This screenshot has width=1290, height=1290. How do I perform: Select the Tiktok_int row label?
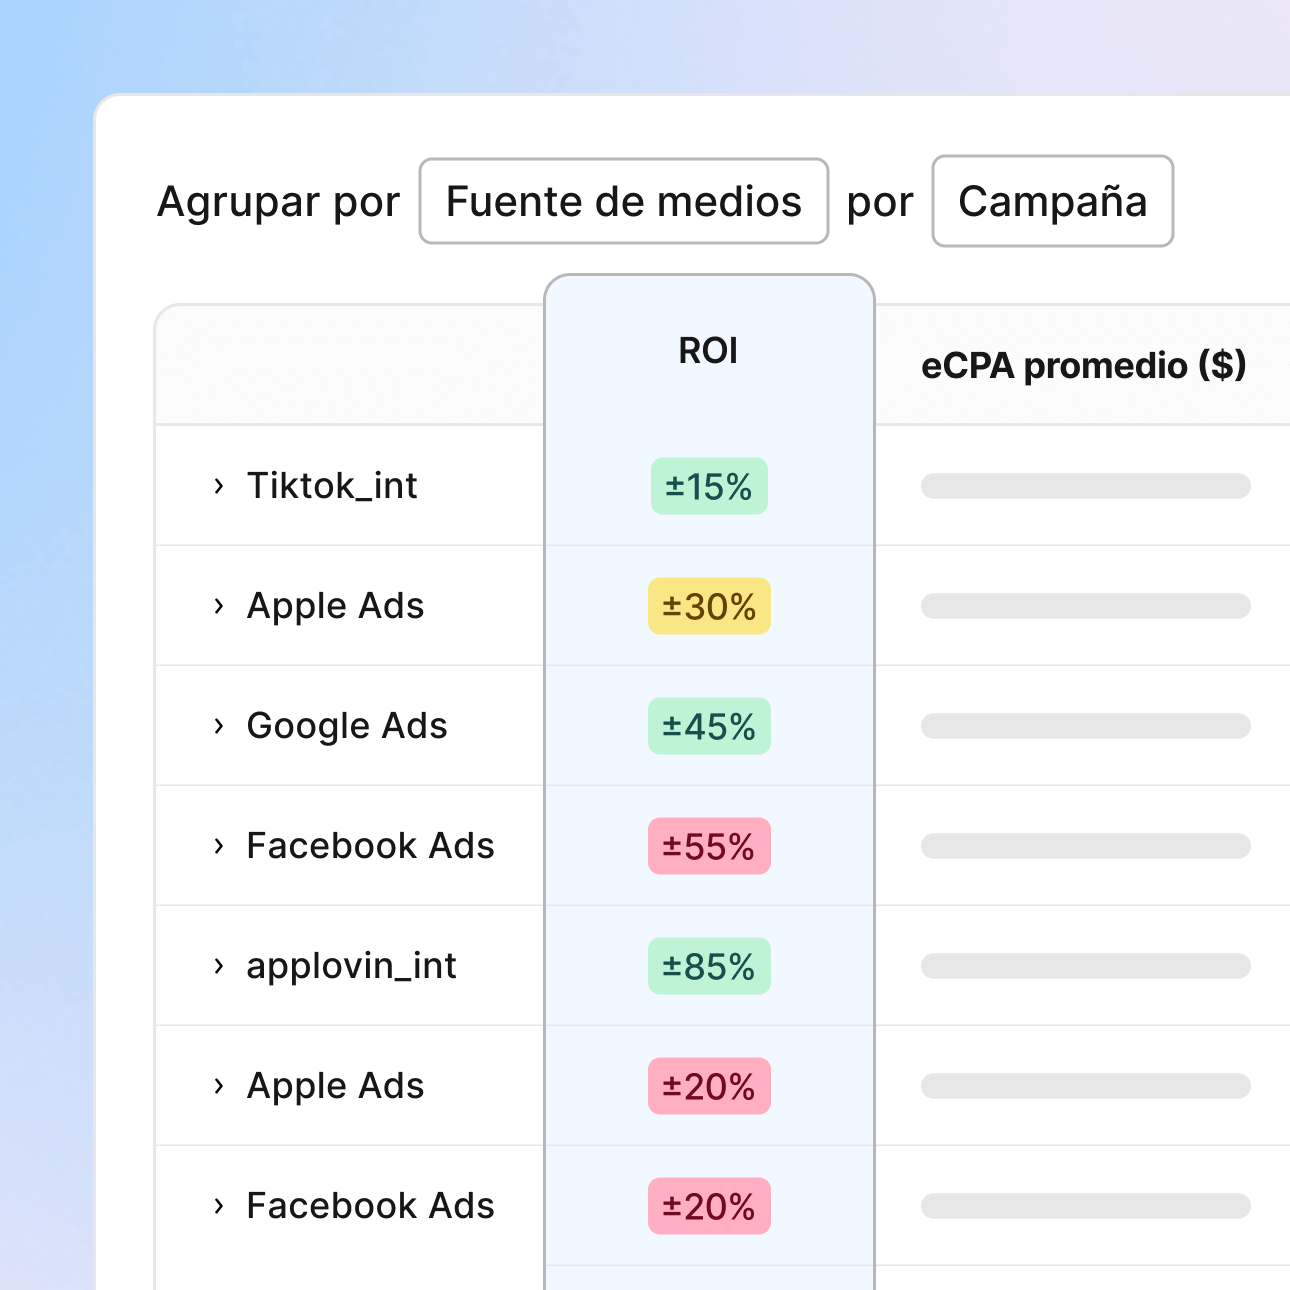(333, 486)
